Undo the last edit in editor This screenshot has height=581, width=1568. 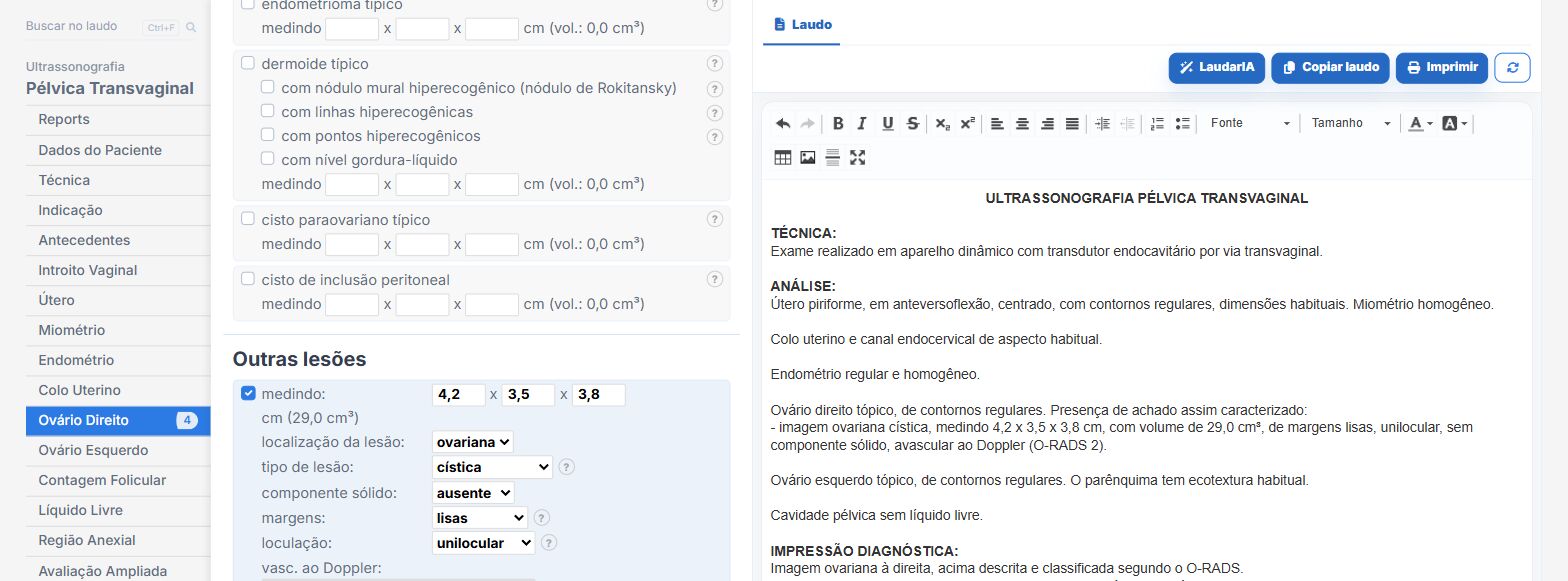tap(783, 124)
